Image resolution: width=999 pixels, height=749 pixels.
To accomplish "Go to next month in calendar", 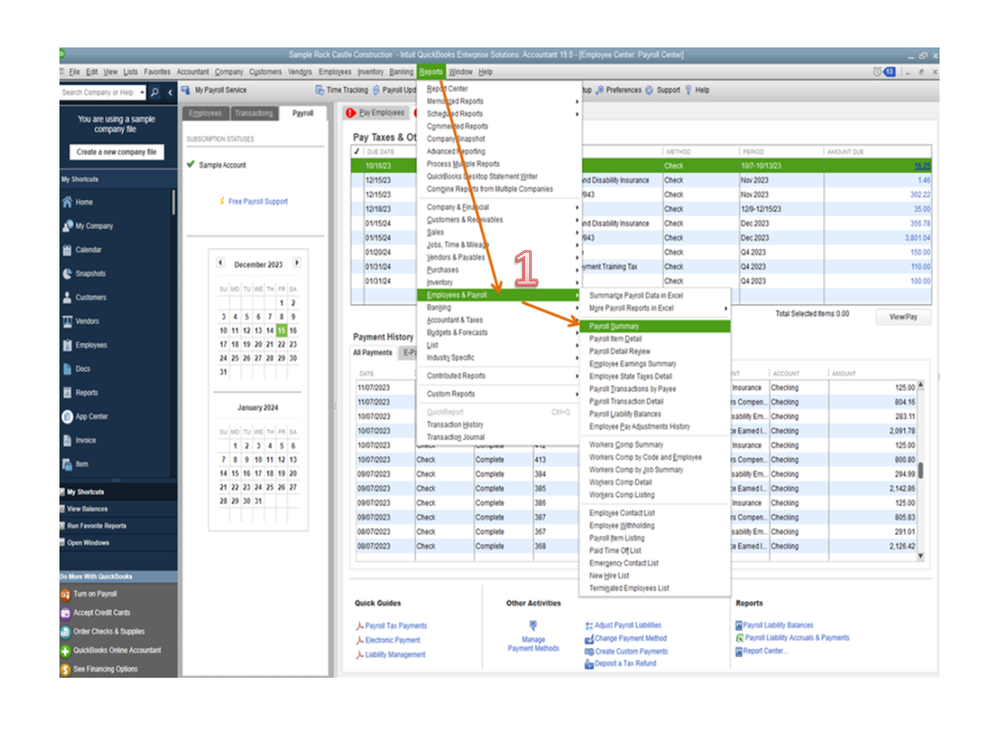I will click(296, 263).
